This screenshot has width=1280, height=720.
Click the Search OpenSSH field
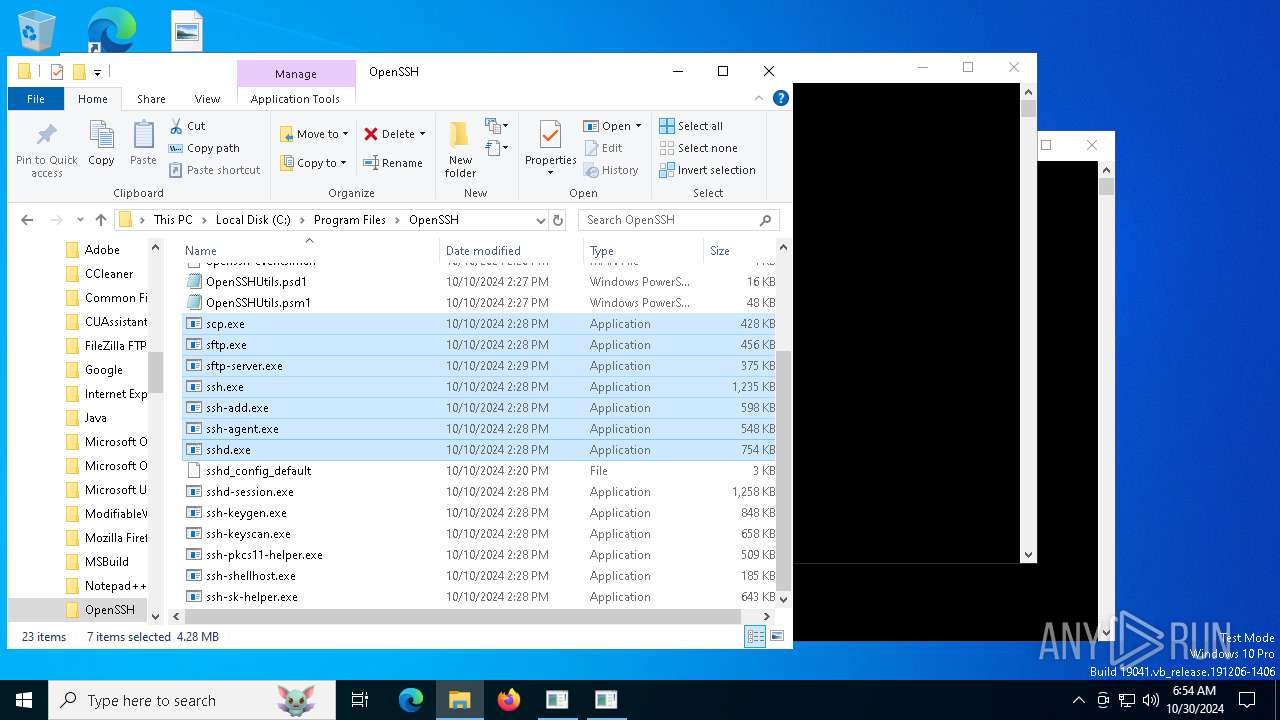(678, 220)
